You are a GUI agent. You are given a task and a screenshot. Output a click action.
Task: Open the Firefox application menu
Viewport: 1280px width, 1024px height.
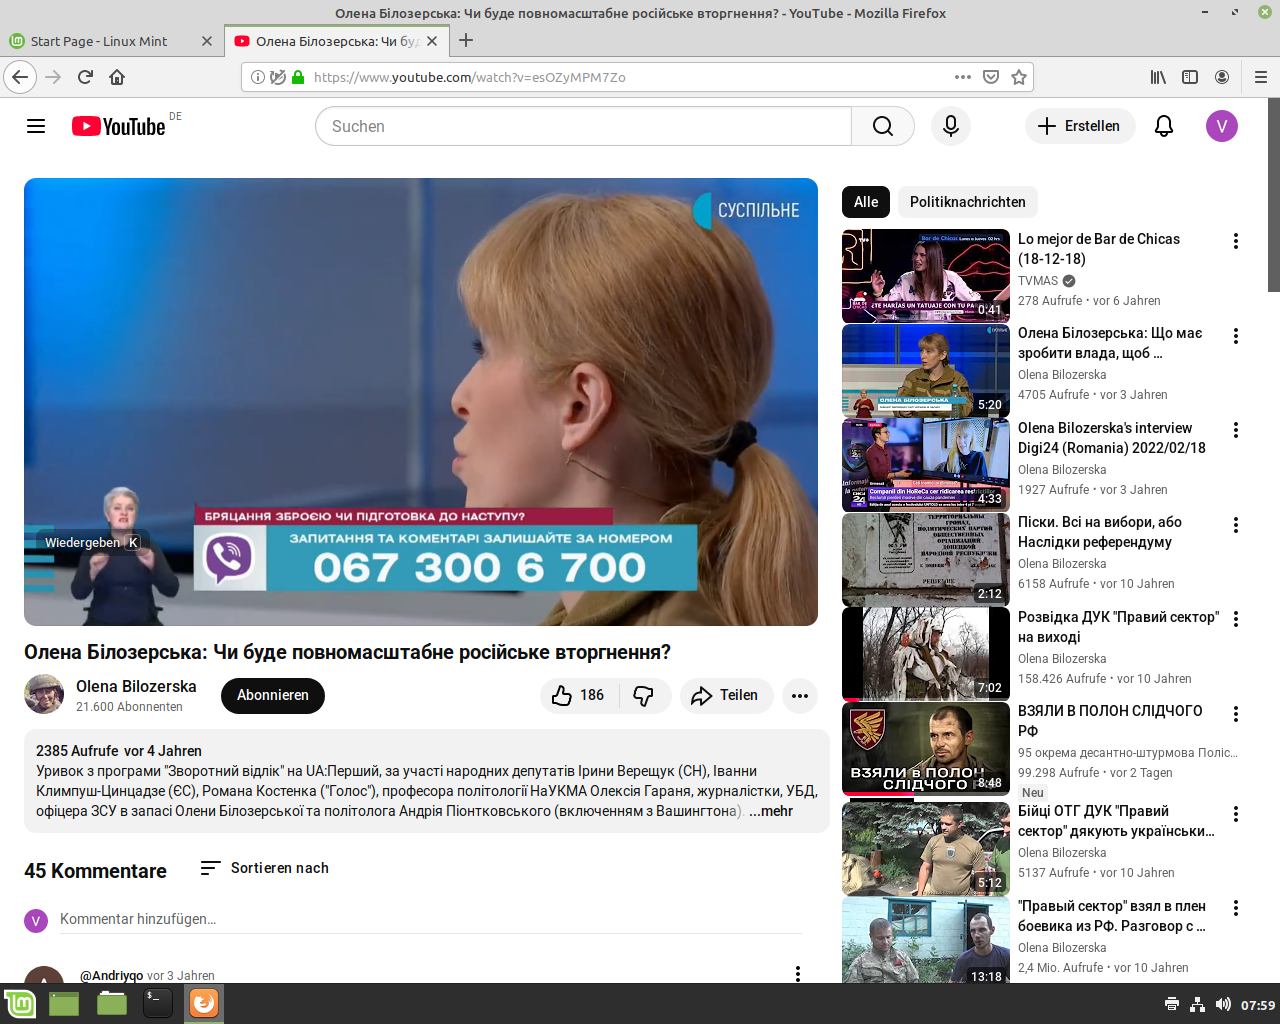[x=1261, y=77]
